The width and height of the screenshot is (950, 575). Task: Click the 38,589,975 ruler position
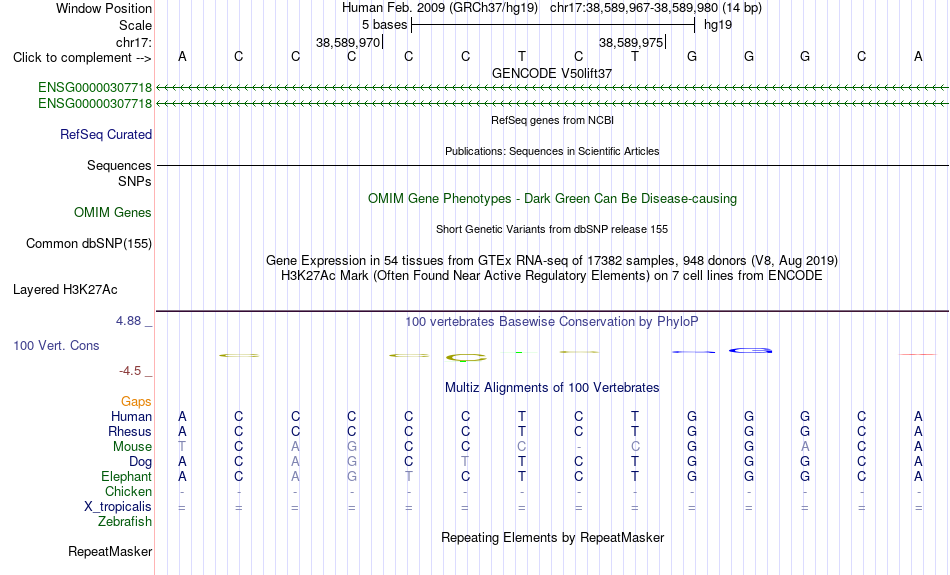click(x=631, y=42)
